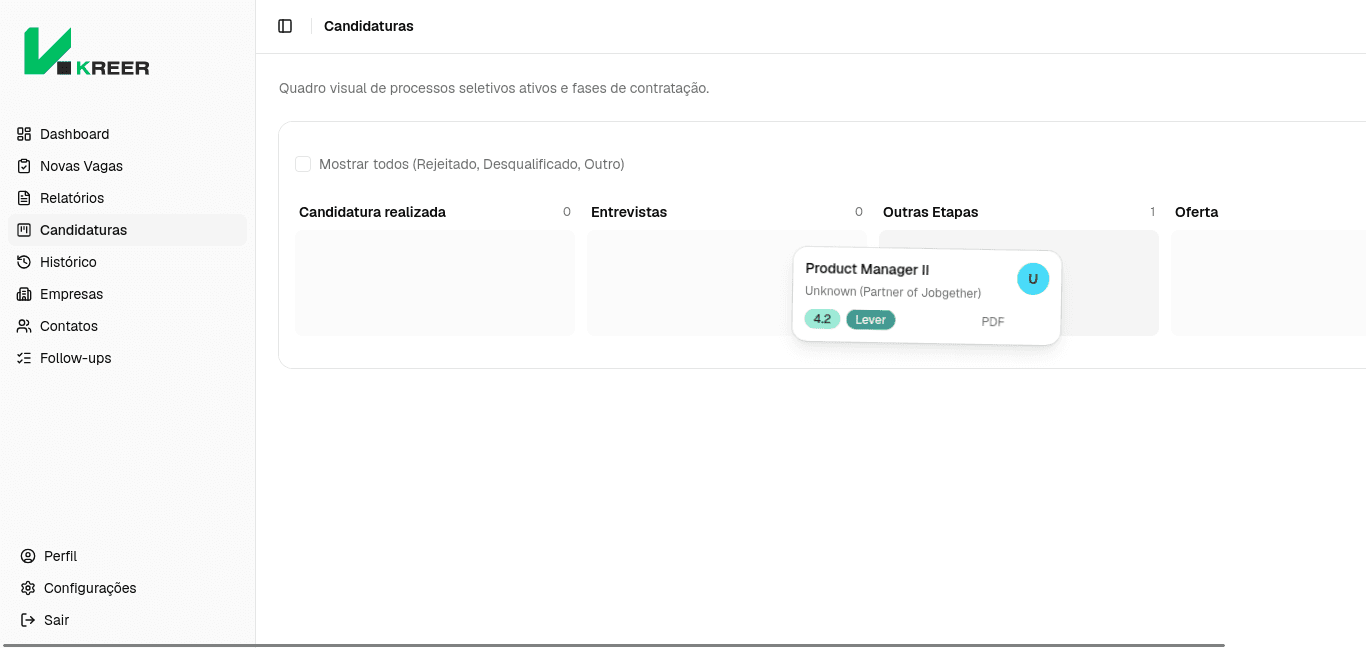Click the horizontal scrollbar at the bottom
The height and width of the screenshot is (648, 1366).
[x=614, y=645]
